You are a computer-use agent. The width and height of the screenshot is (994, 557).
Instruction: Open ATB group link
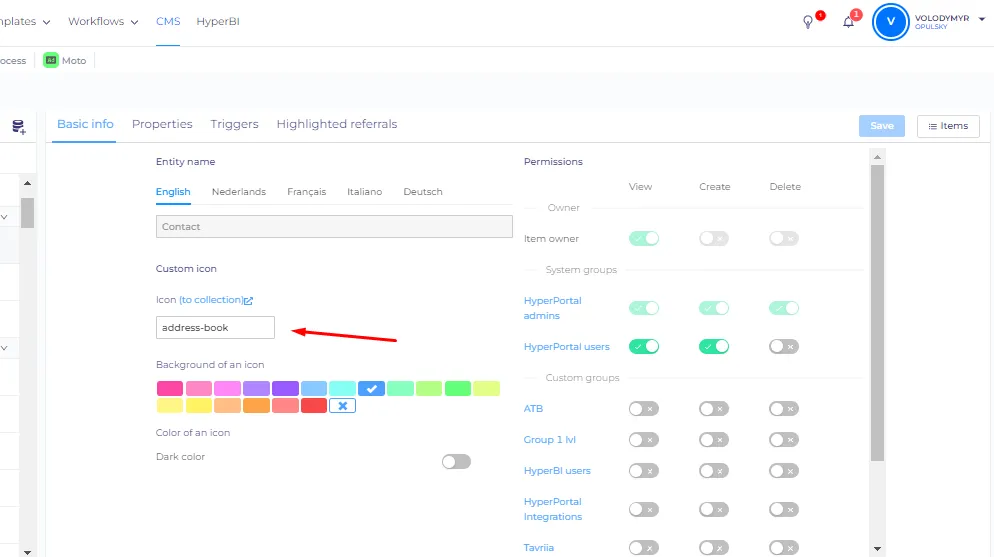533,409
